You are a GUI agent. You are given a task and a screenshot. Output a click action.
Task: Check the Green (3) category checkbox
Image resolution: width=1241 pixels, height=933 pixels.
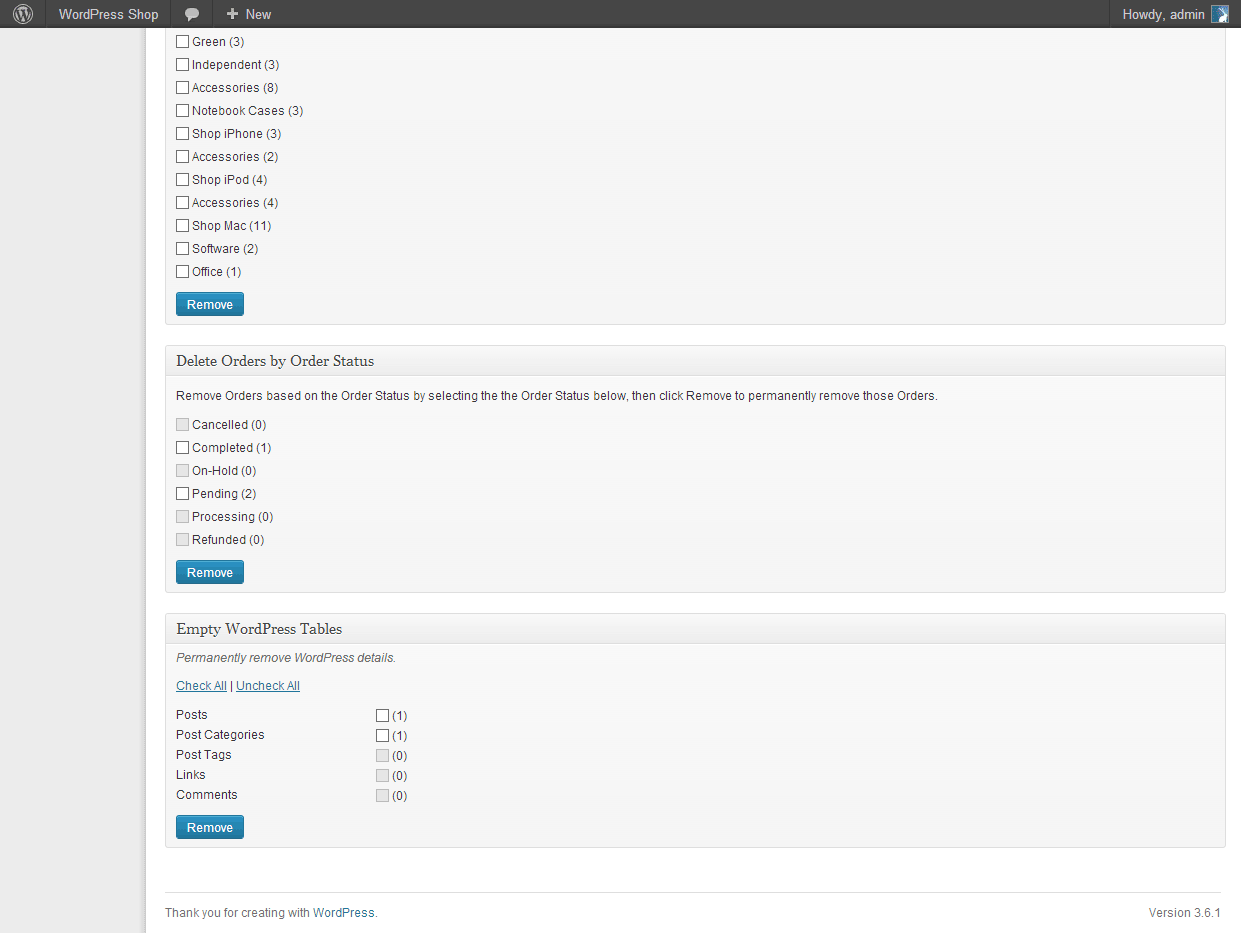pyautogui.click(x=182, y=42)
